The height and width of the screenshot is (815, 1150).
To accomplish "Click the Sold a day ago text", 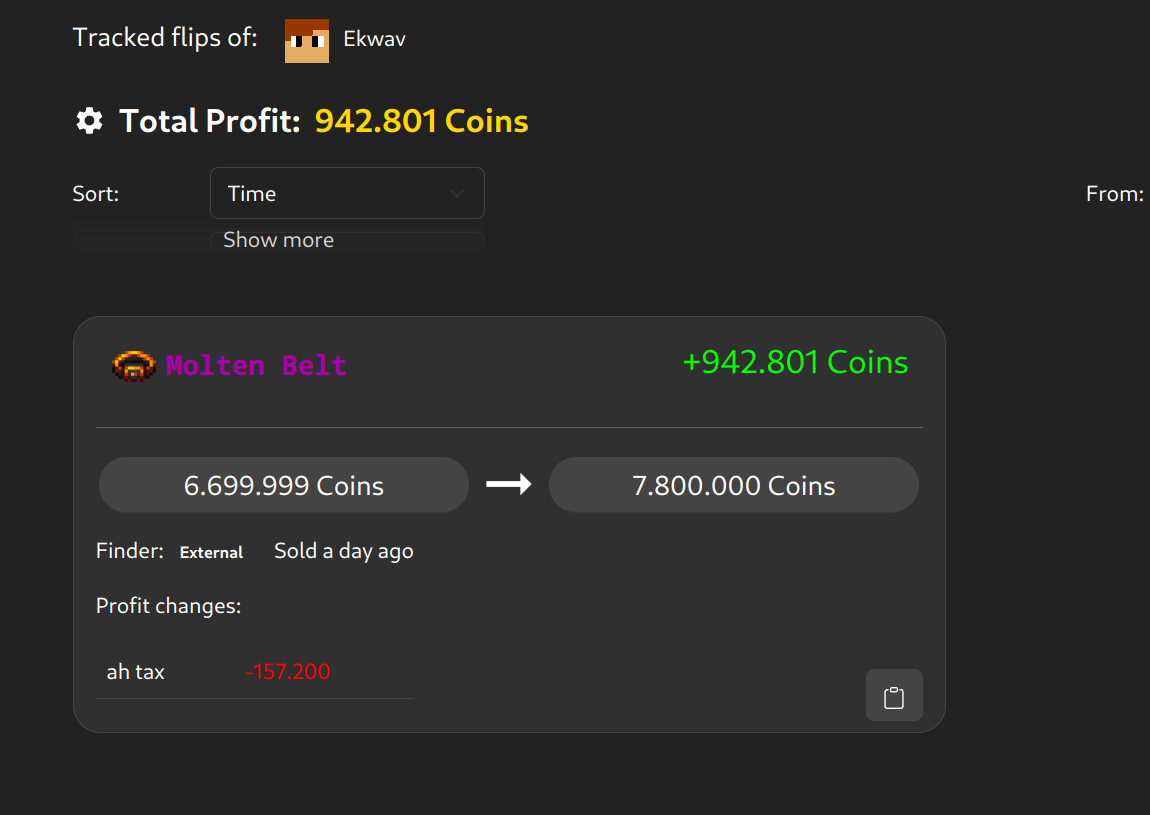I will (x=343, y=551).
